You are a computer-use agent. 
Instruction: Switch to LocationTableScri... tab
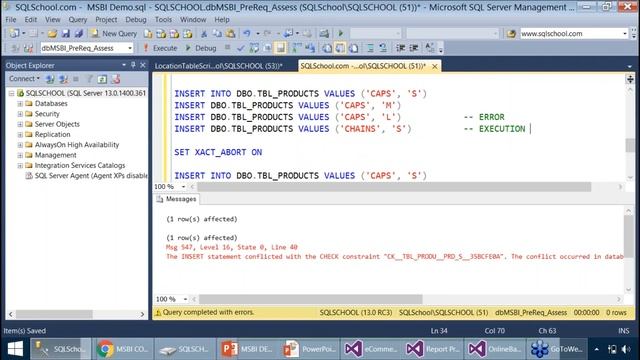click(x=218, y=66)
